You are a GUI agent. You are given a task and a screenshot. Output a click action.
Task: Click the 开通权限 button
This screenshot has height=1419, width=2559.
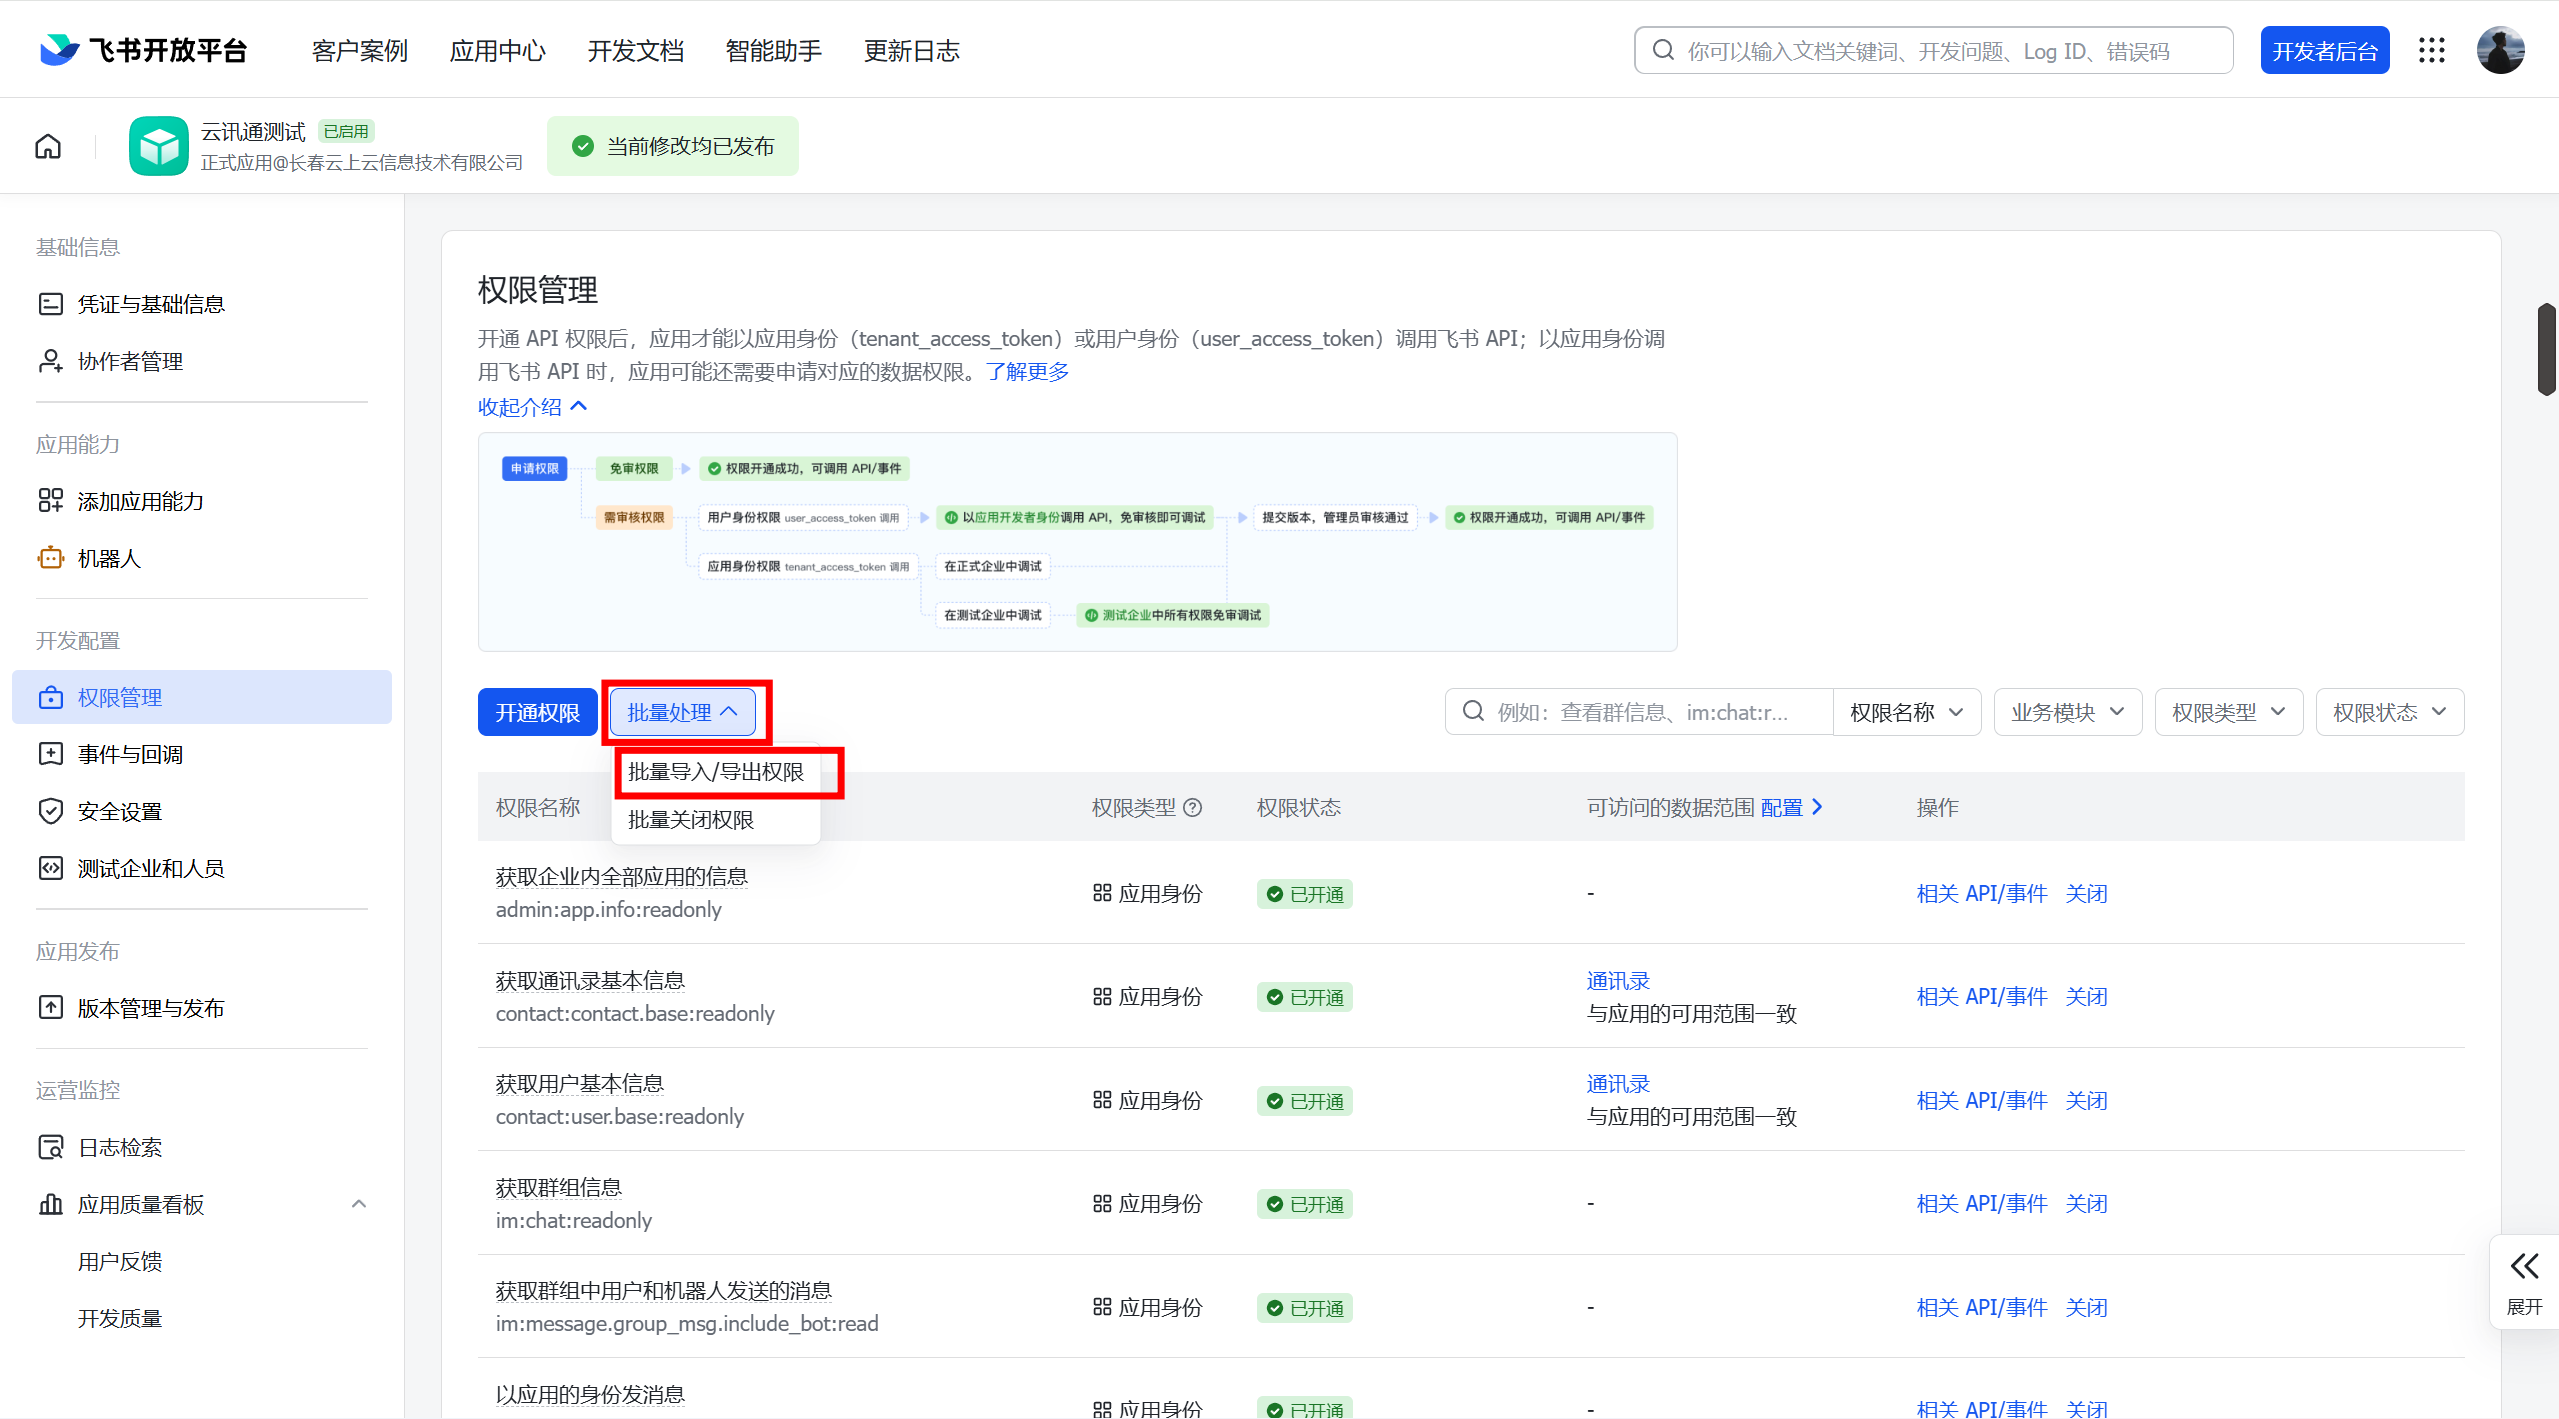[x=538, y=712]
